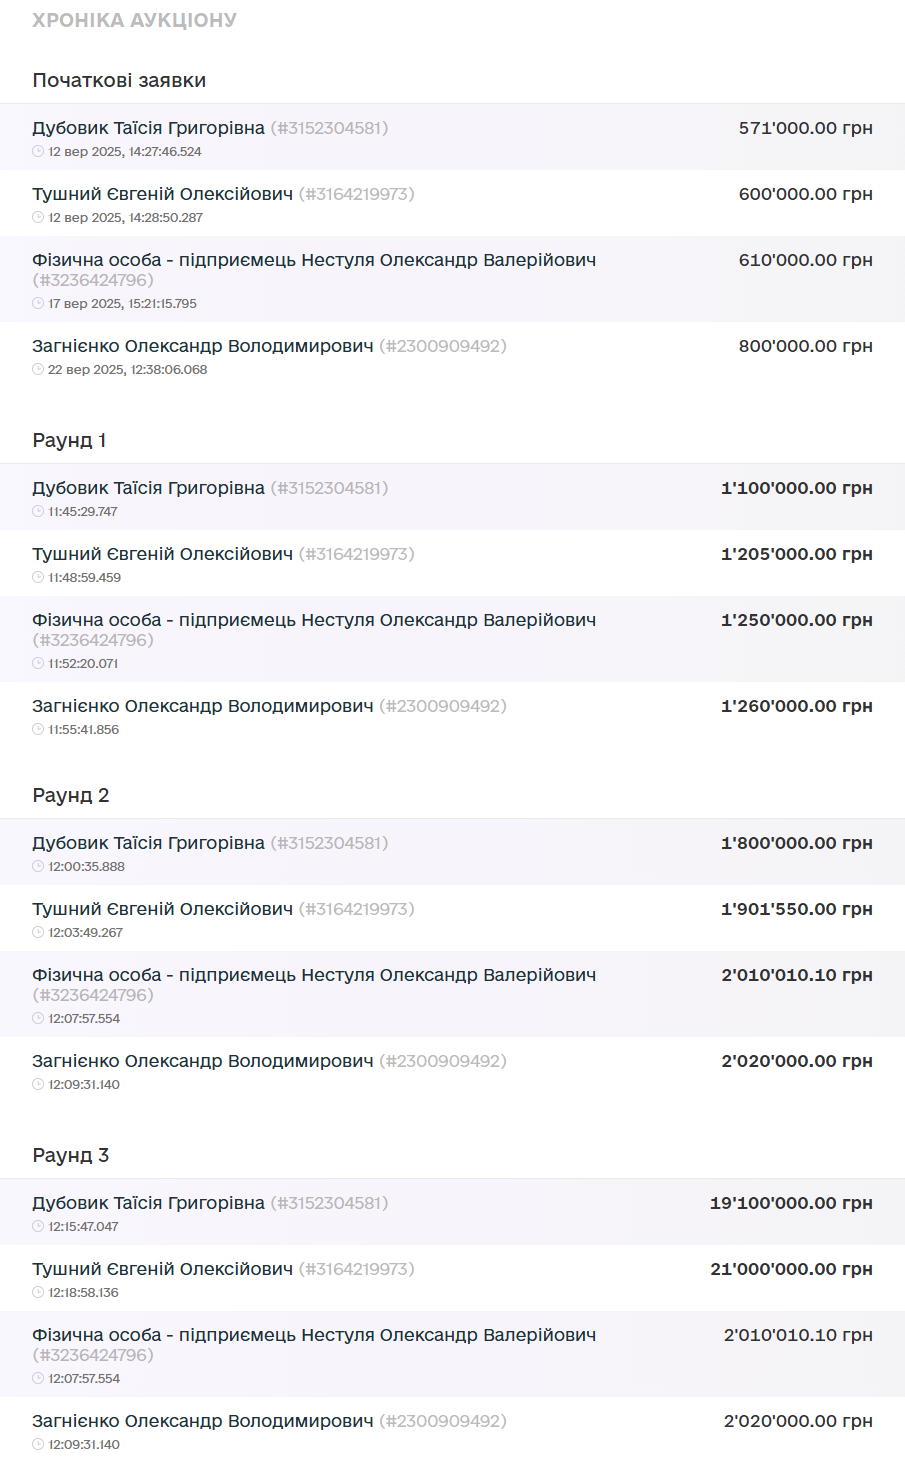Click the ХРОНІКА АУКЦІОНУ heading
Screen dimensions: 905x1480
click(134, 20)
